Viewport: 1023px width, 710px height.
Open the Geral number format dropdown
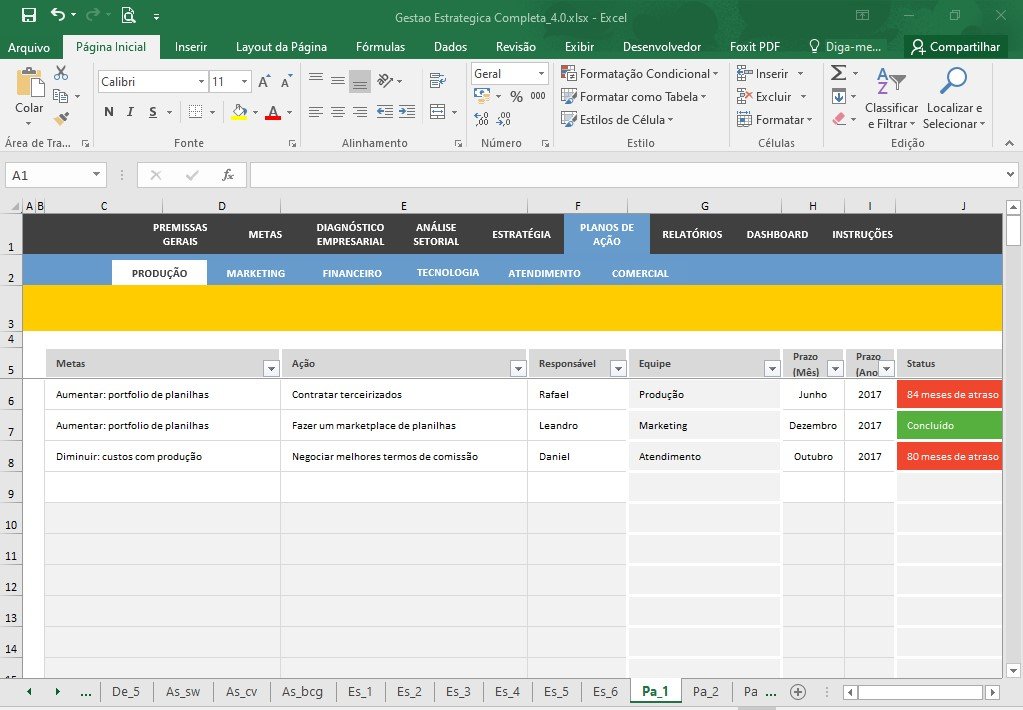tap(542, 74)
